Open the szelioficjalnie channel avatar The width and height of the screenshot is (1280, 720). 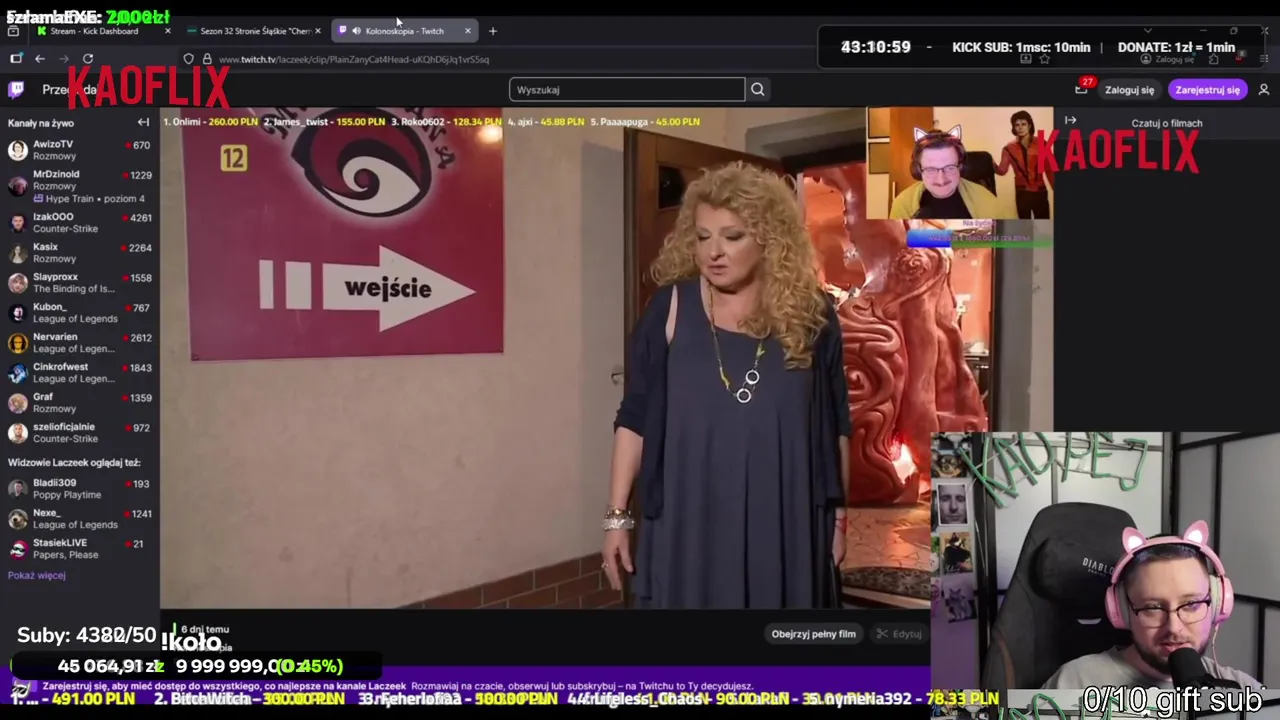click(x=17, y=433)
